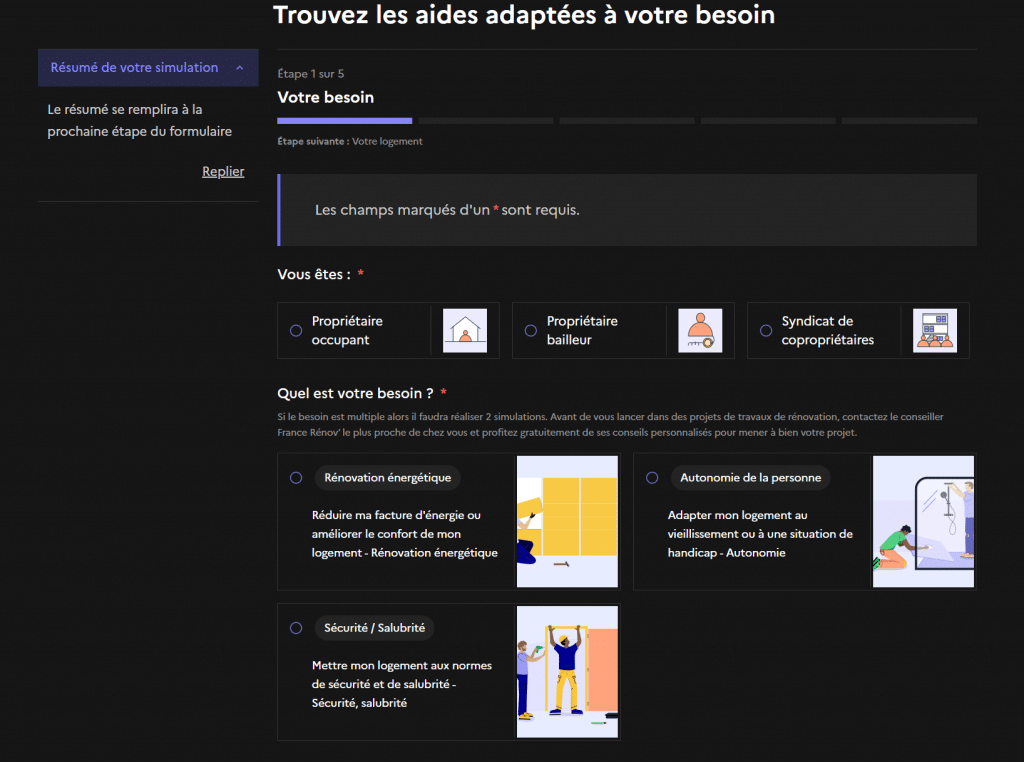Collapse the Résumé de votre simulation chevron

pos(239,68)
